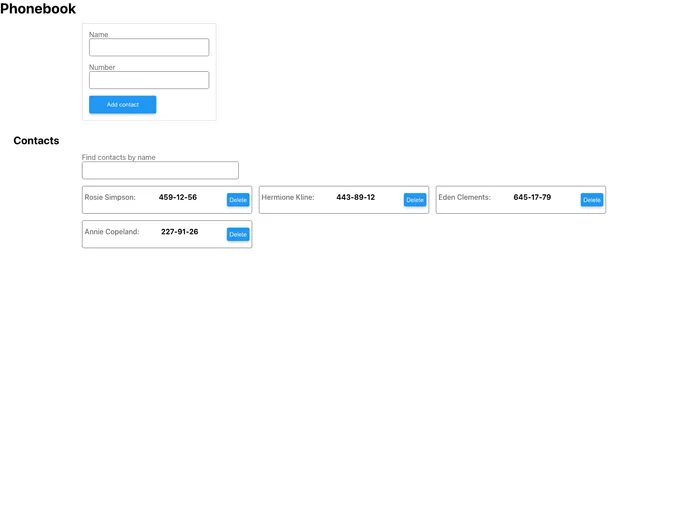Screen dimensions: 688x512
Task: Click phone number 459-12-56
Action: [x=178, y=198]
